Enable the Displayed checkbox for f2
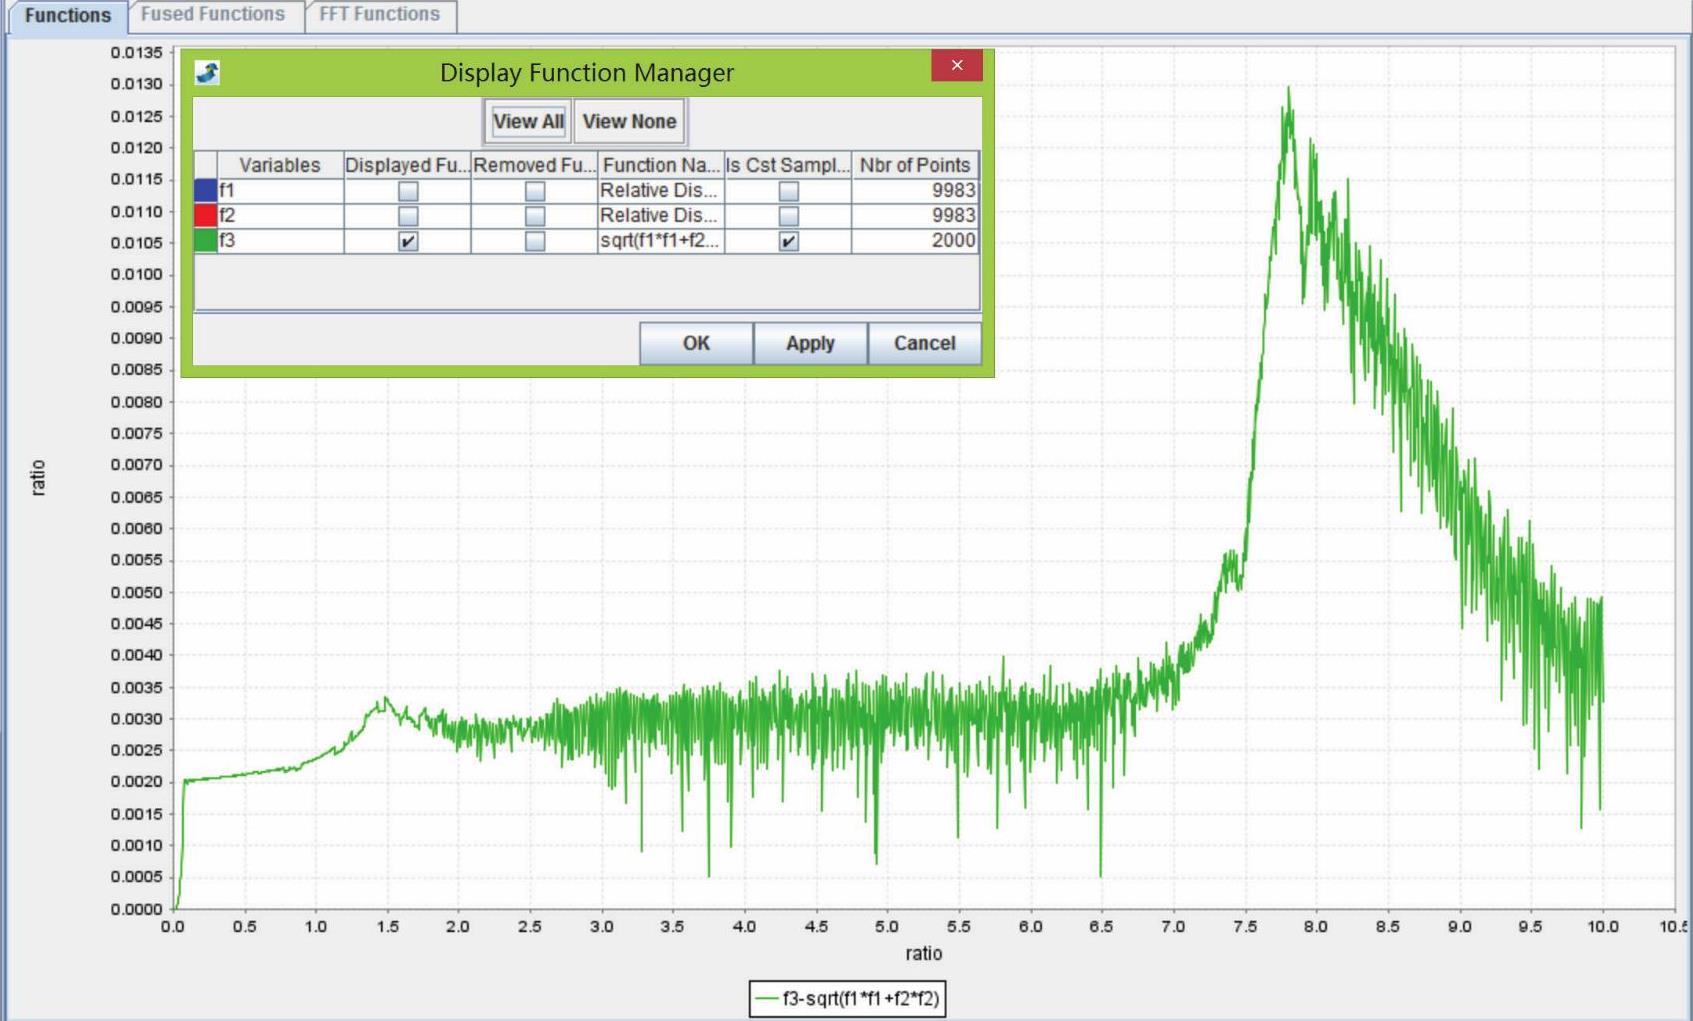The height and width of the screenshot is (1021, 1693). 408,216
